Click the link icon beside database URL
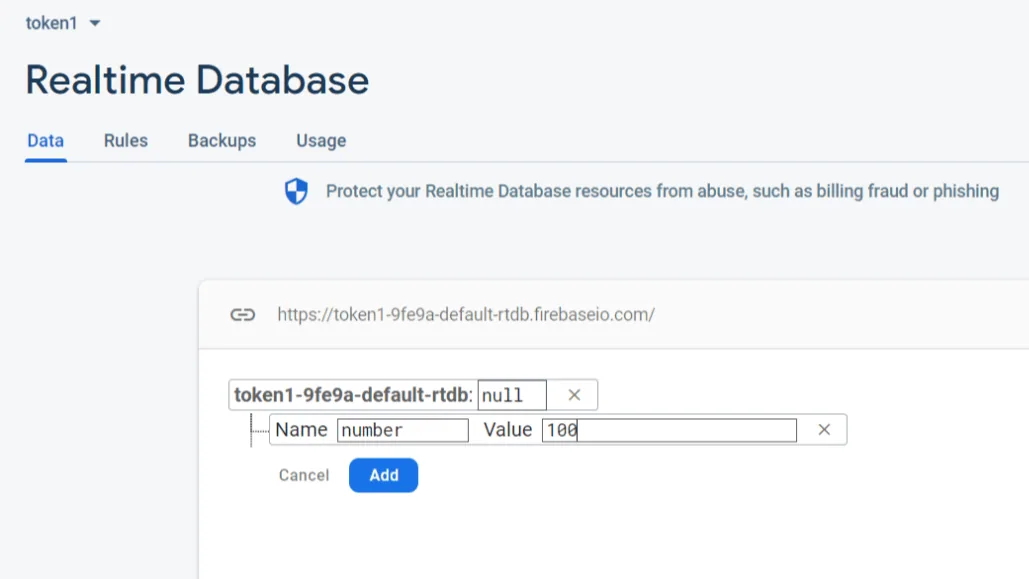This screenshot has width=1029, height=579. tap(242, 314)
